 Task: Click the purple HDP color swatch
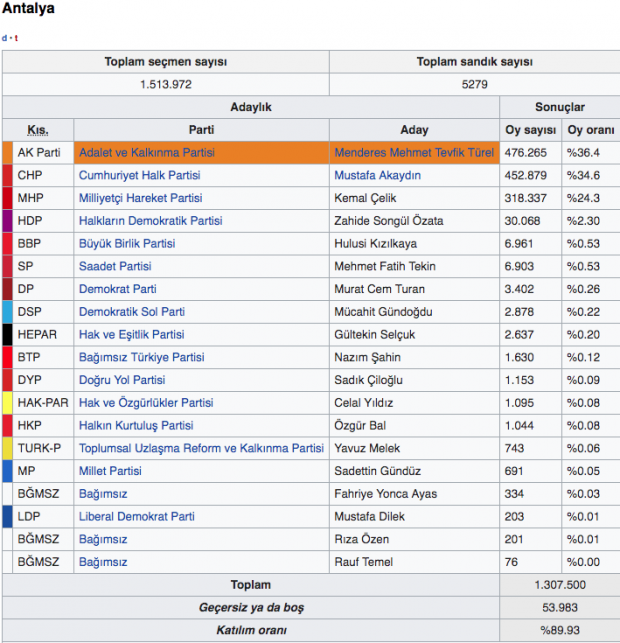pos(7,221)
